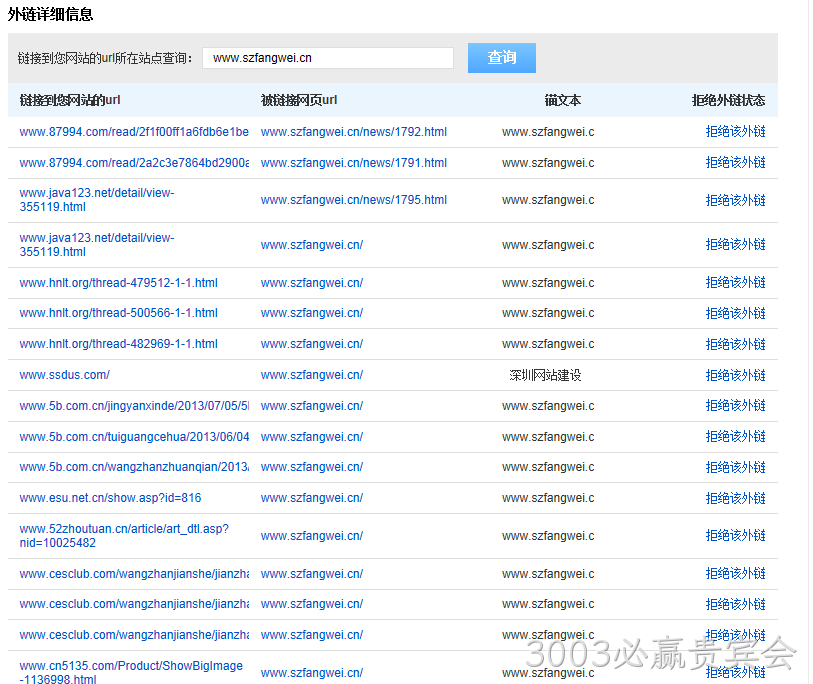Click the 外链详细信息 heading

click(50, 15)
